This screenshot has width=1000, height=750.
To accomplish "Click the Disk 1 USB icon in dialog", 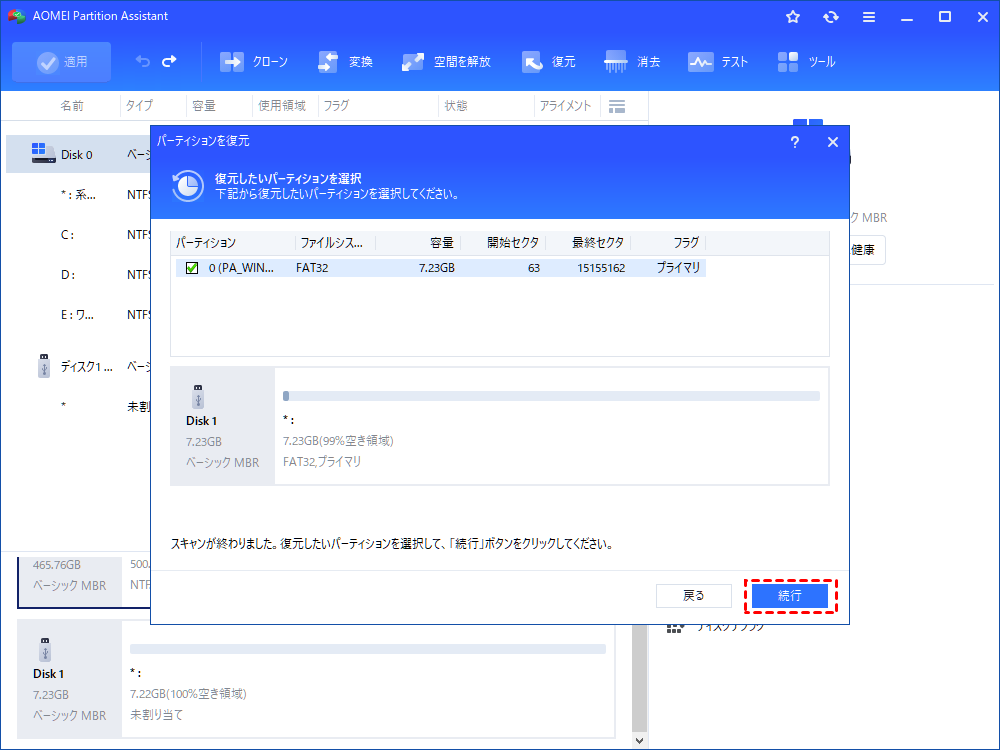I will coord(198,396).
